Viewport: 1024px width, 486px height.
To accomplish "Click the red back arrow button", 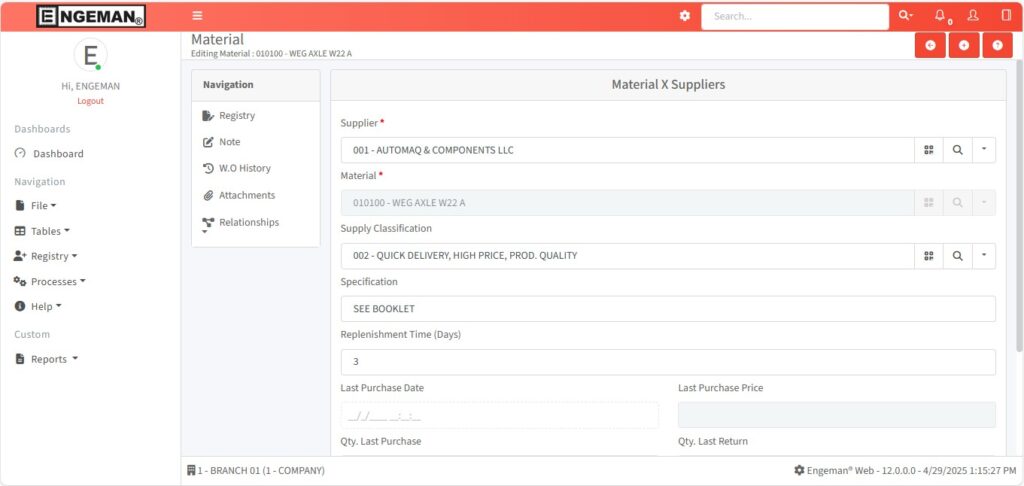I will click(x=930, y=45).
